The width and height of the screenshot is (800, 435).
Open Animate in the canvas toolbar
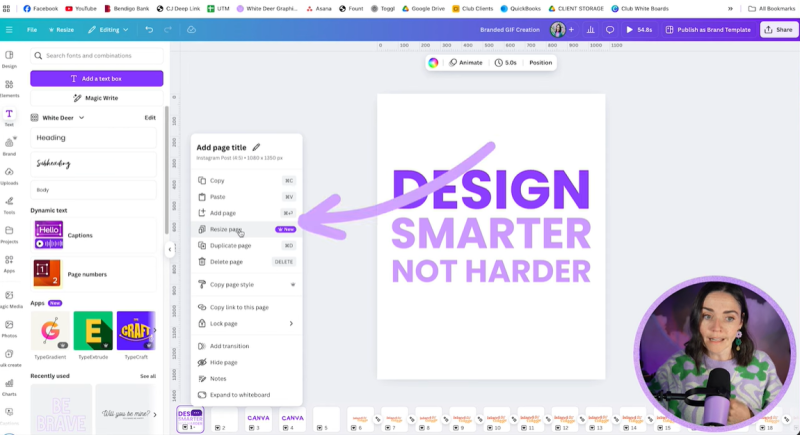465,63
